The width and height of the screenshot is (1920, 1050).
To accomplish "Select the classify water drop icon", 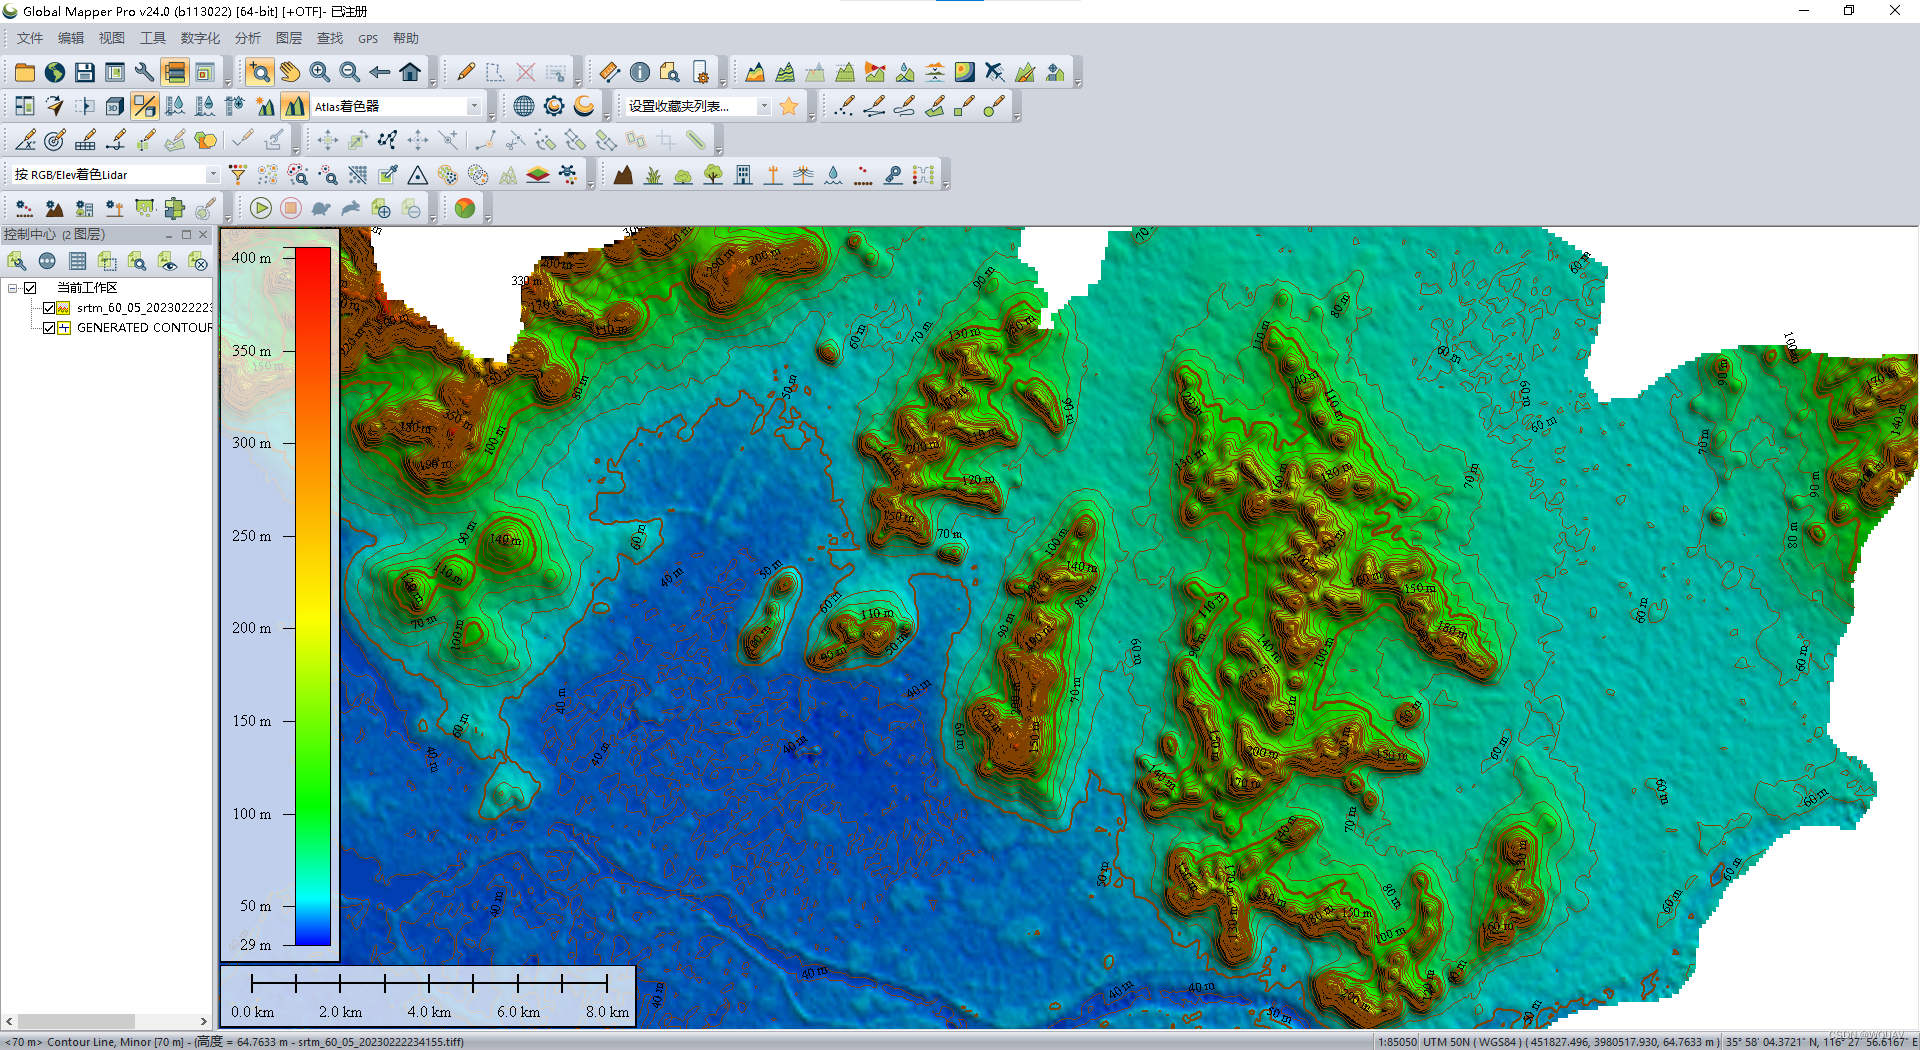I will click(833, 175).
